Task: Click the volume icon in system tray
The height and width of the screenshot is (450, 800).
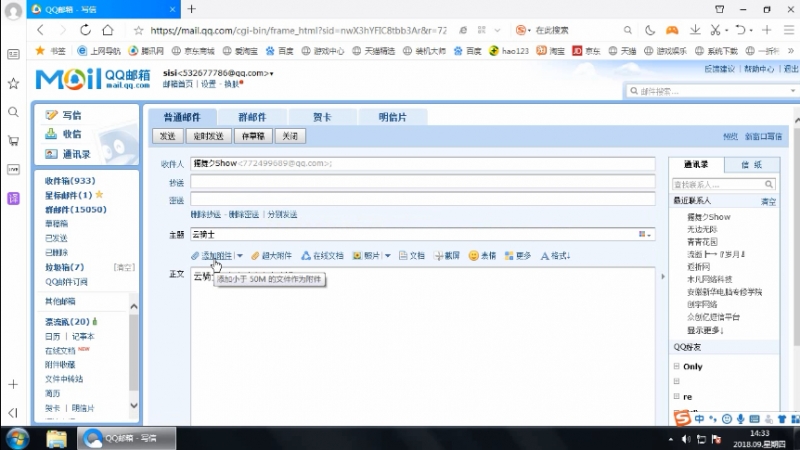Action: 686,439
